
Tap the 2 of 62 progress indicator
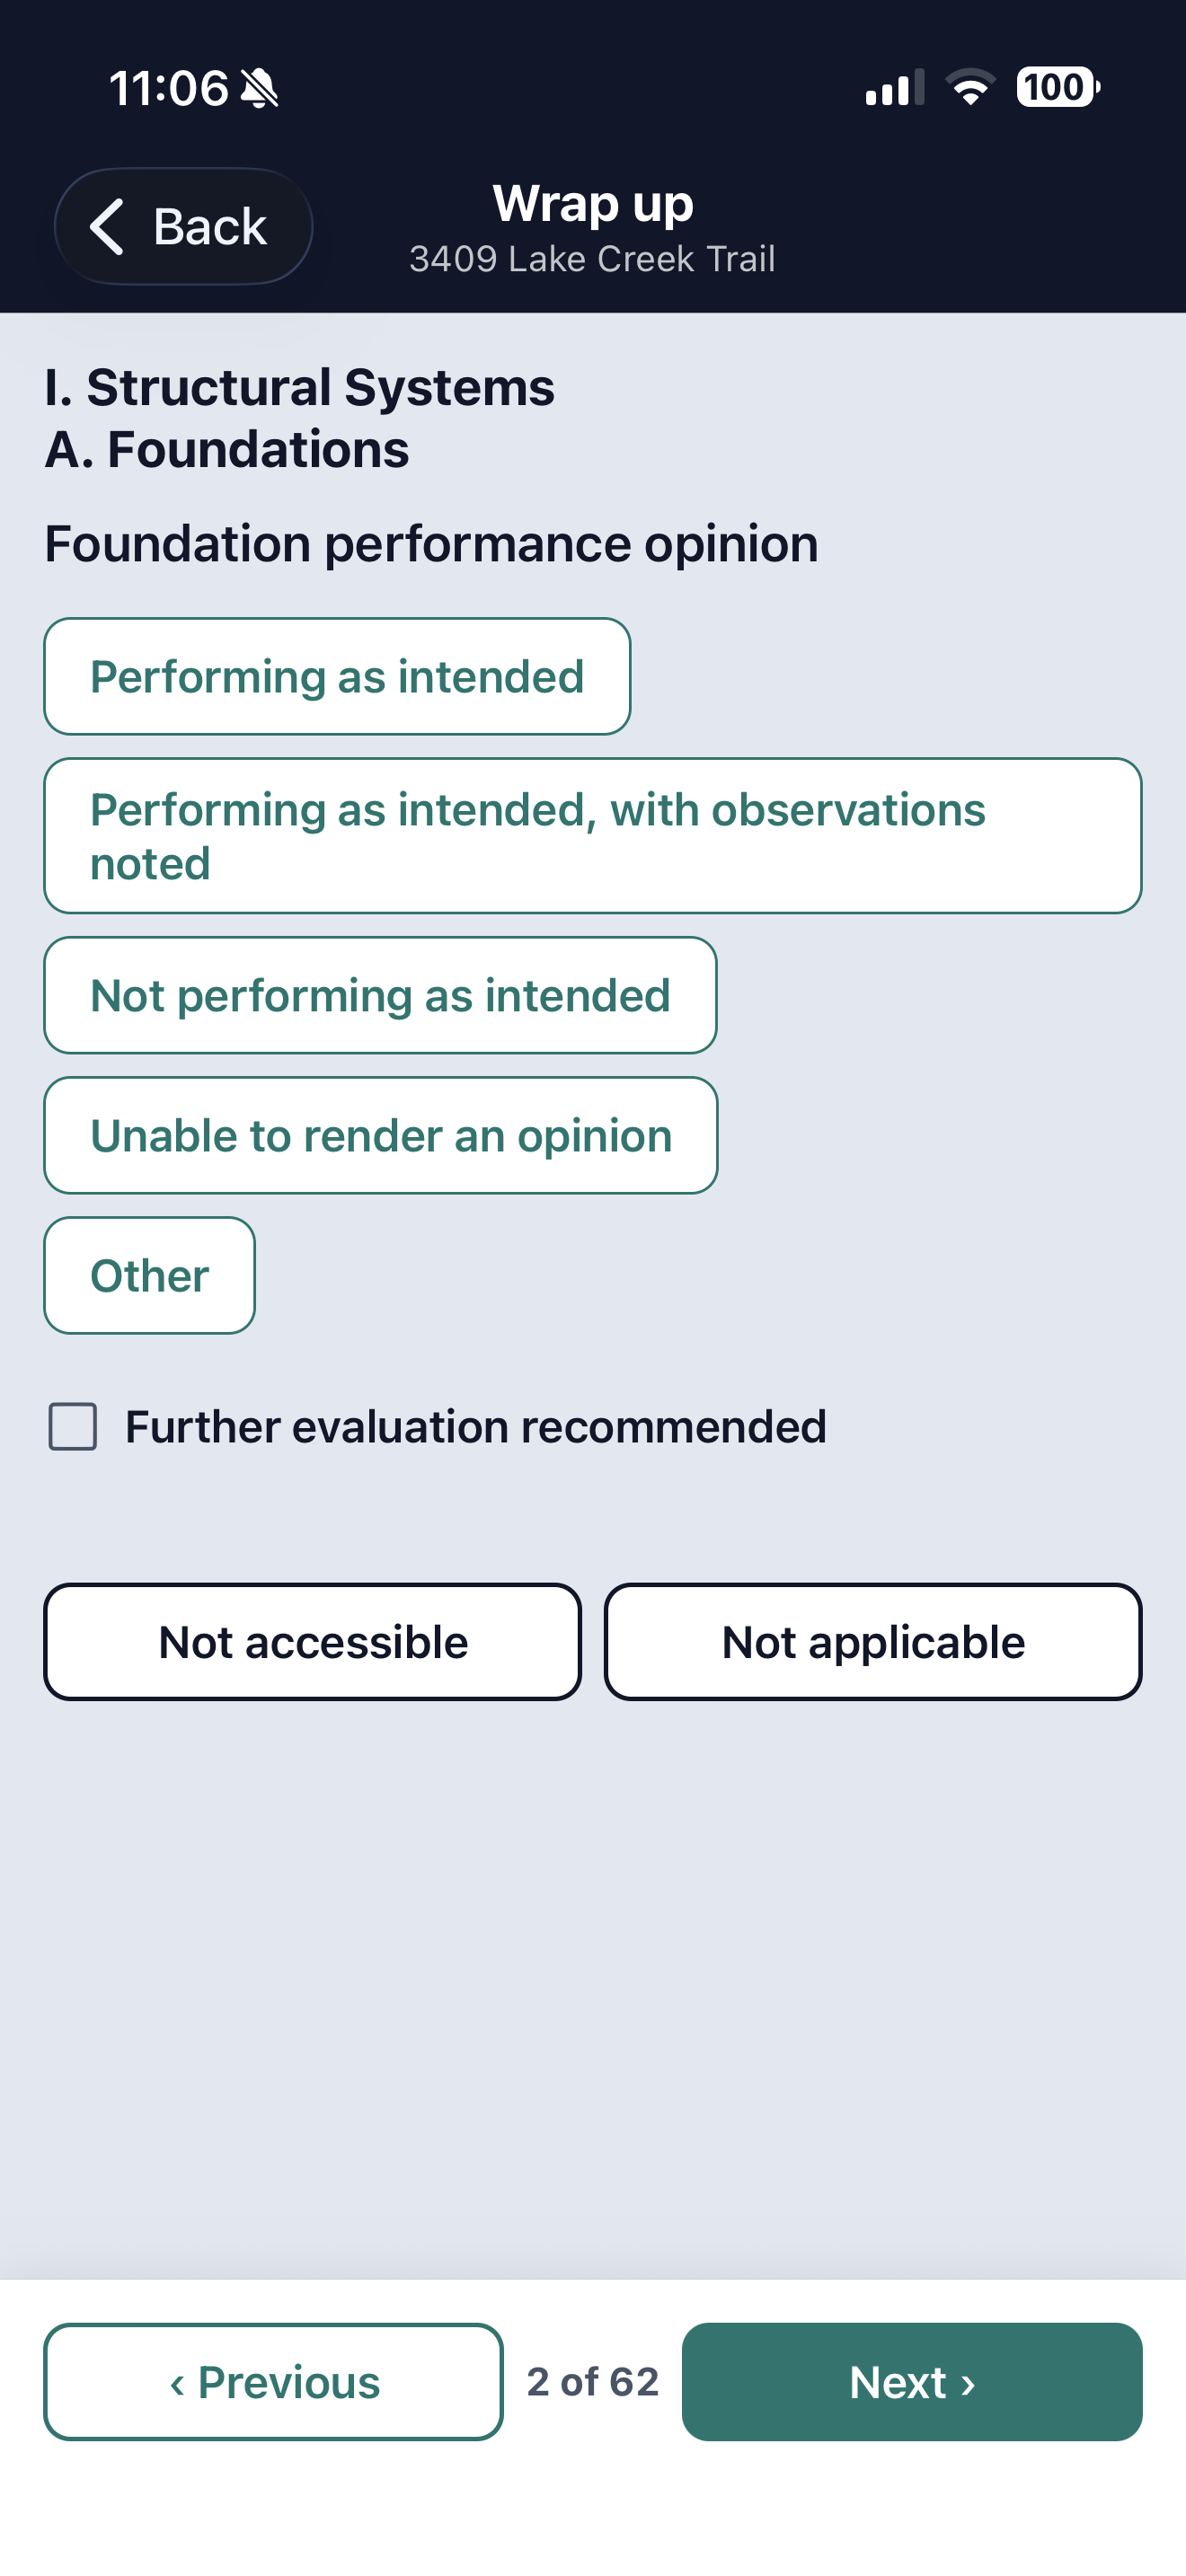pos(593,2382)
